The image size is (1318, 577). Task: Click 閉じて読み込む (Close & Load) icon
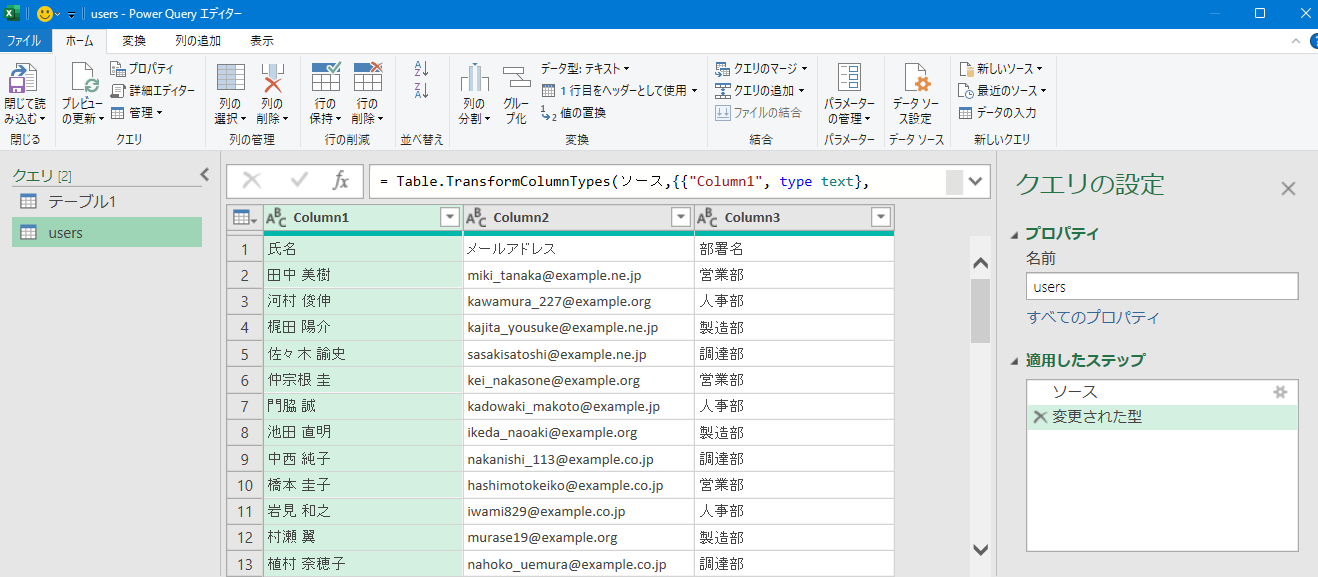[x=23, y=78]
